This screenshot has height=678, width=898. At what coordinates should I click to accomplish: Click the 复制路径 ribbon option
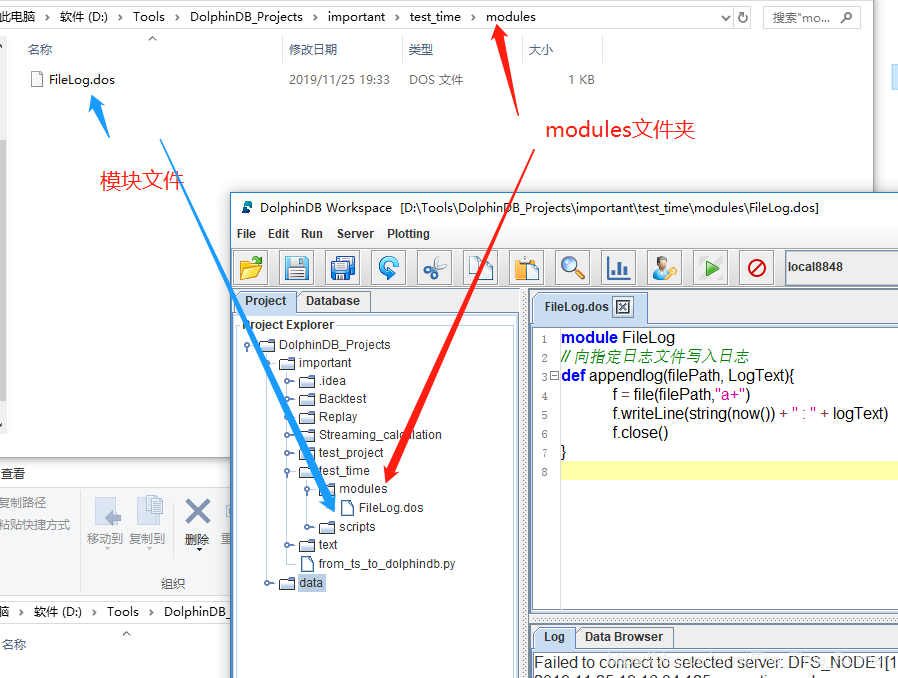coord(23,503)
